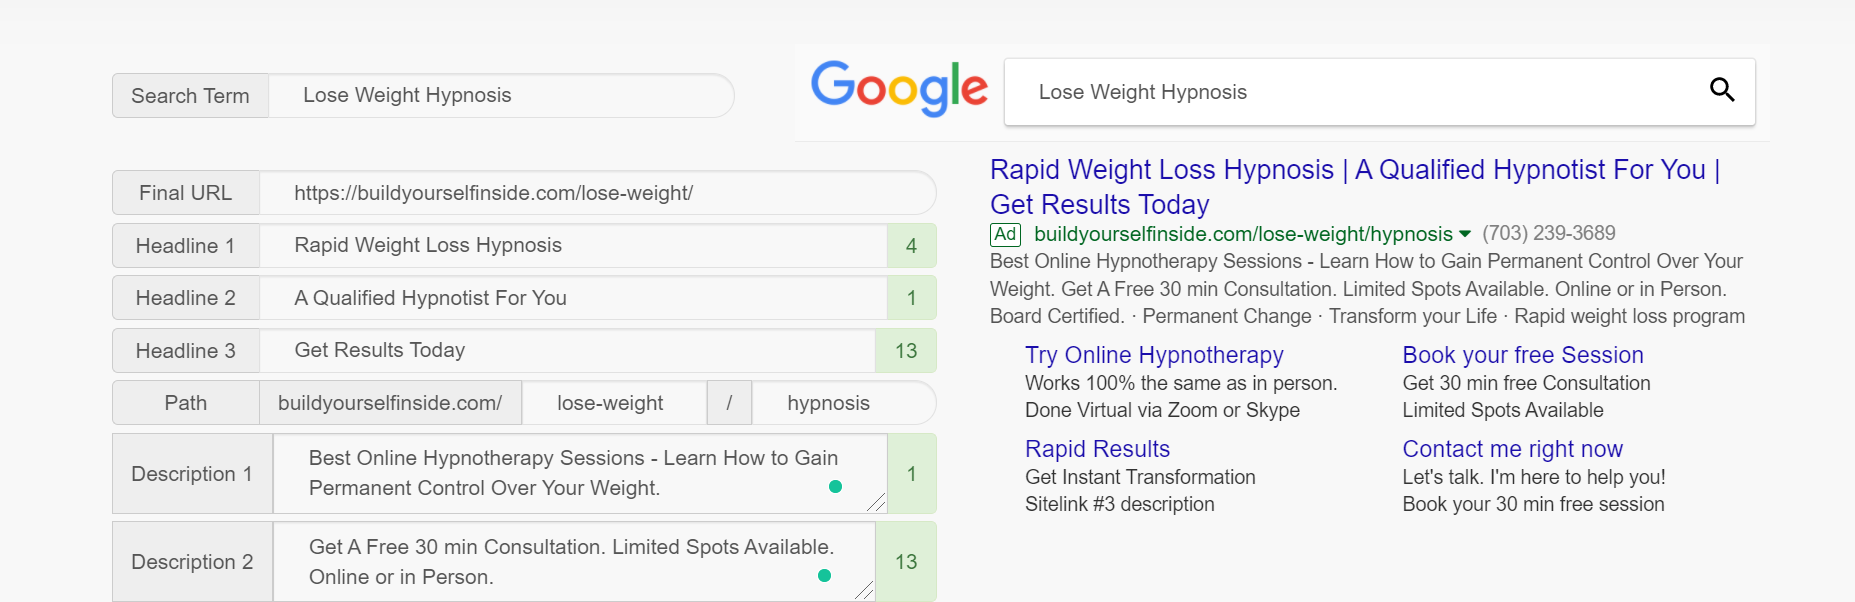The image size is (1855, 602).
Task: Edit the Final URL field
Action: tap(596, 193)
